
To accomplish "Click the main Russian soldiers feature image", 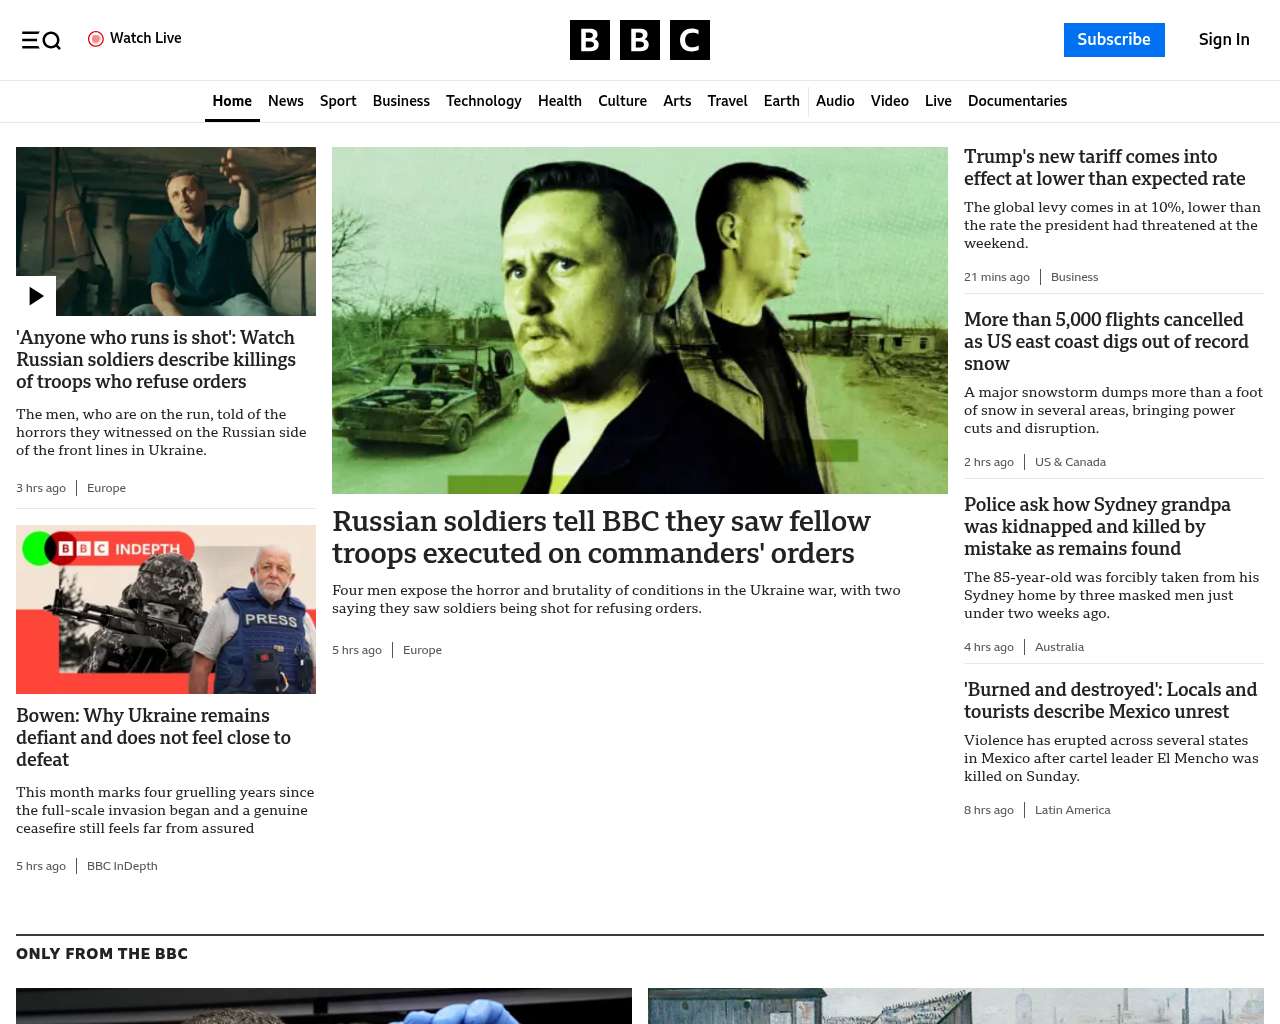I will coord(639,320).
